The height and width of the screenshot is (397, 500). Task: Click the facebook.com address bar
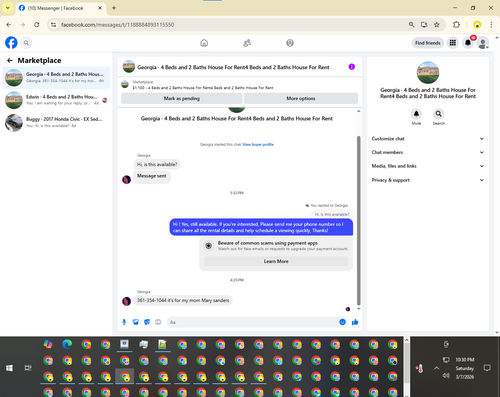[x=230, y=25]
